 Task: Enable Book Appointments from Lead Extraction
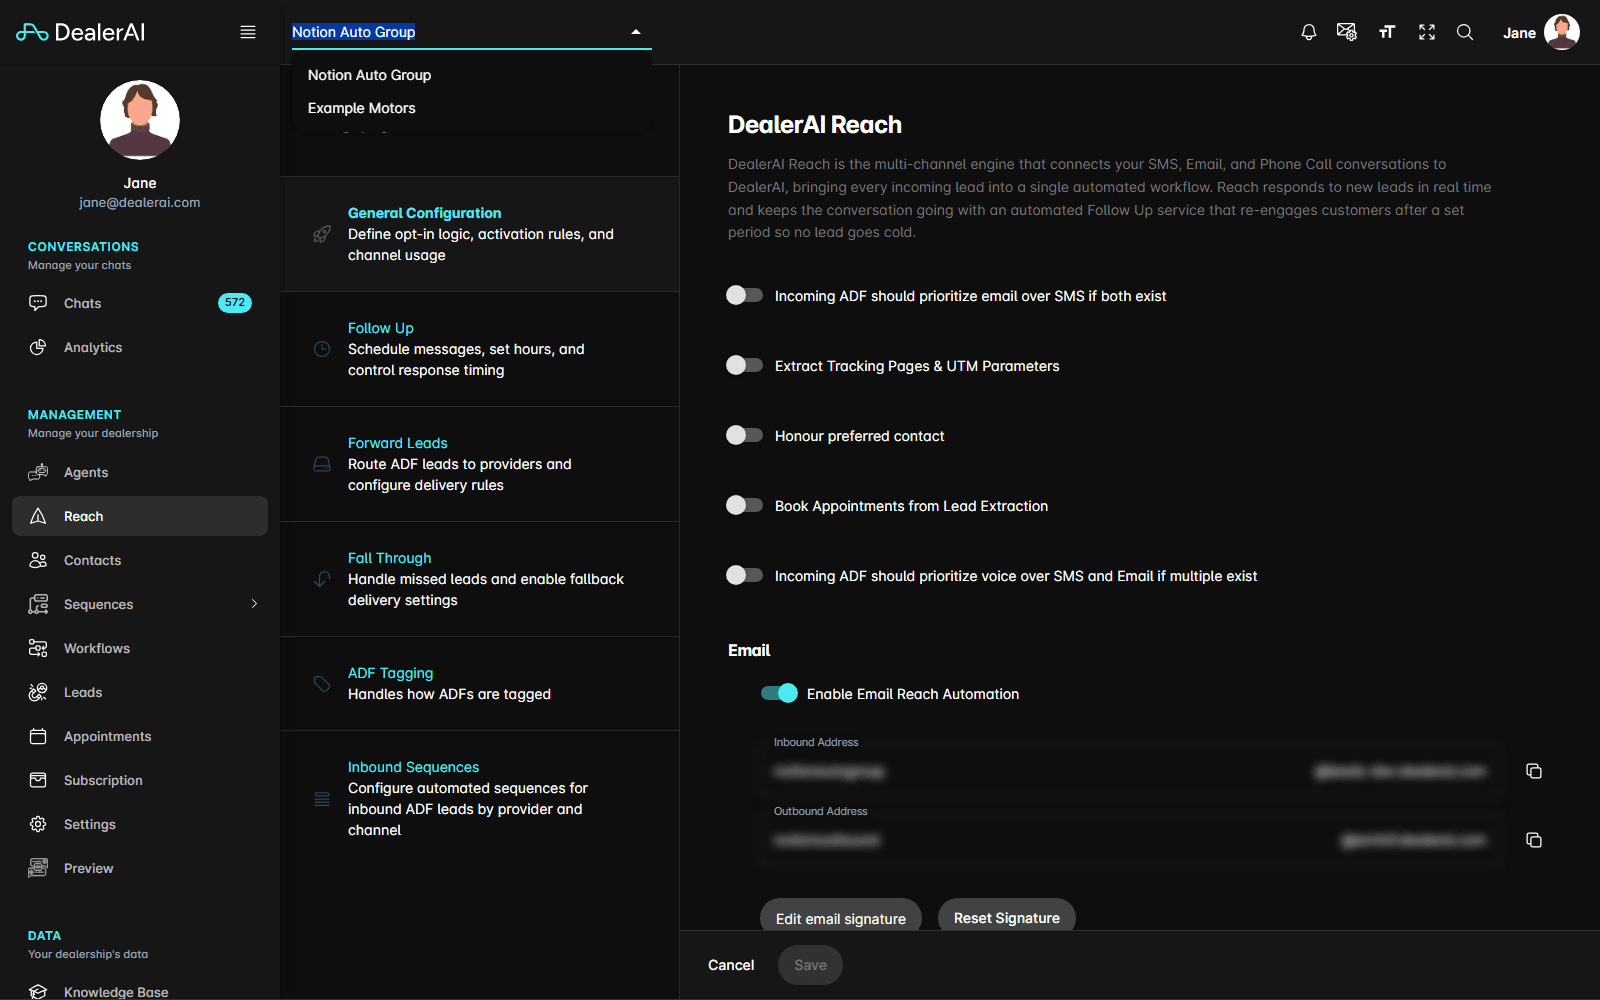click(x=744, y=505)
